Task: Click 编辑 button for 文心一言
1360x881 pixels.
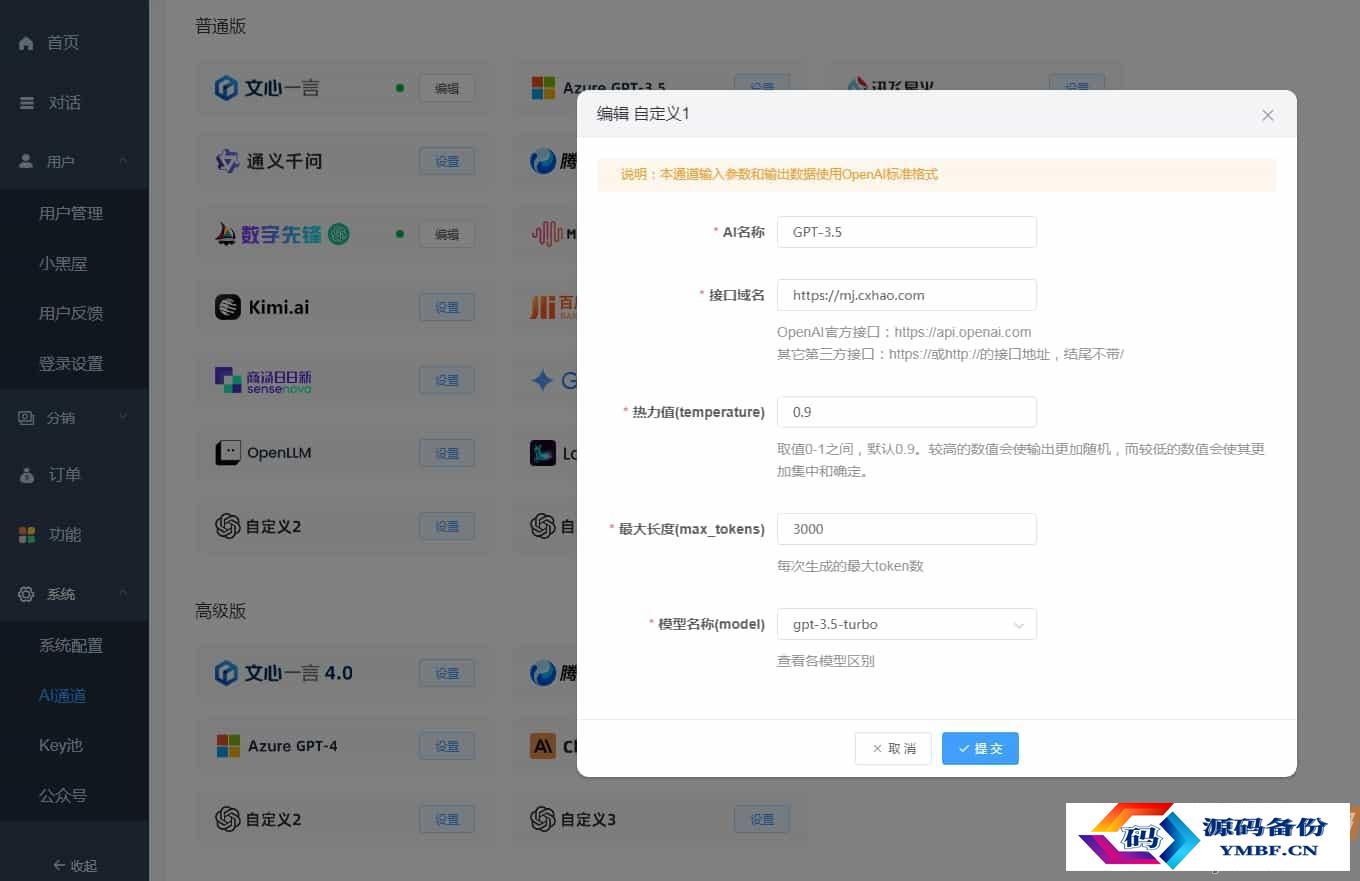Action: (447, 88)
